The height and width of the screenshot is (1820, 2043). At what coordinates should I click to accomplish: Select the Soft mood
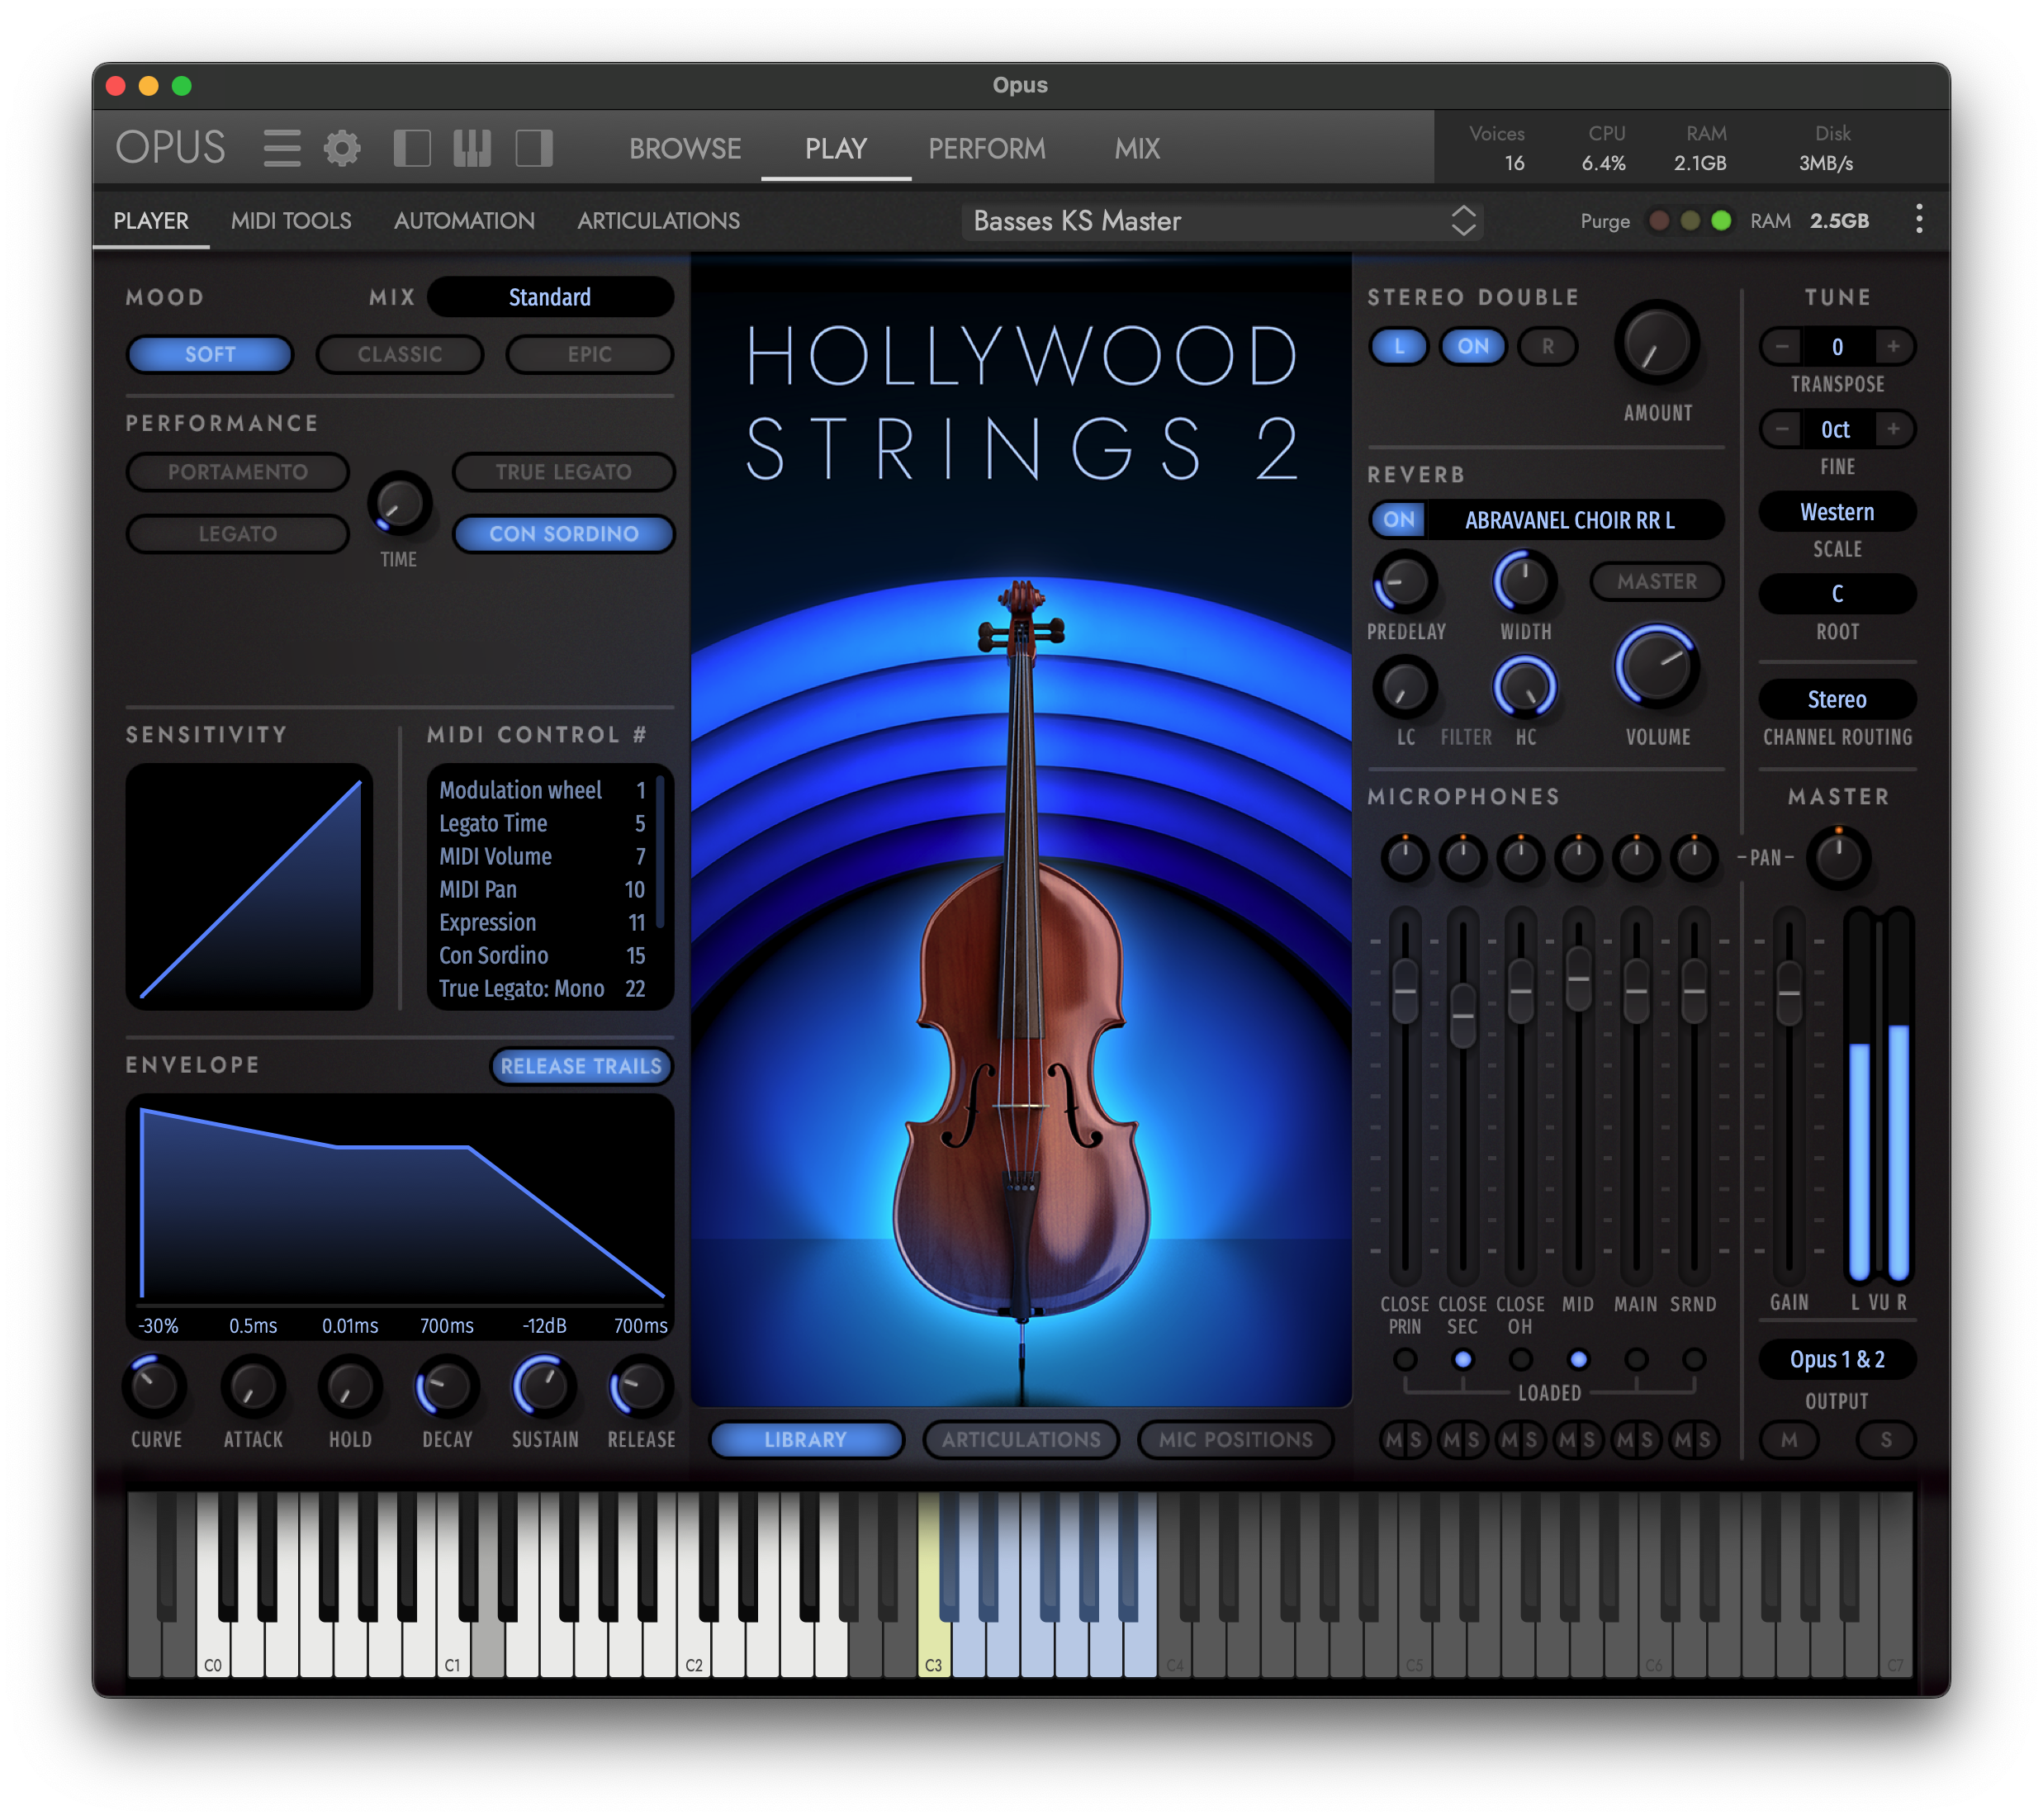pos(210,354)
